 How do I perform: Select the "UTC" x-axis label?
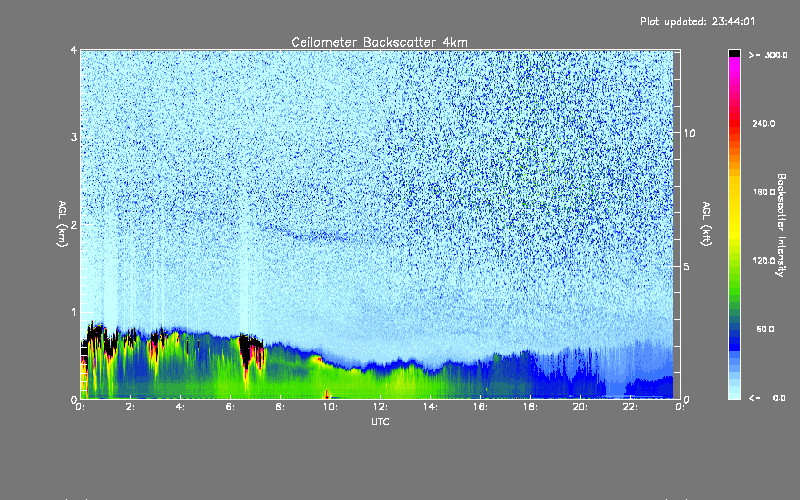coord(380,421)
